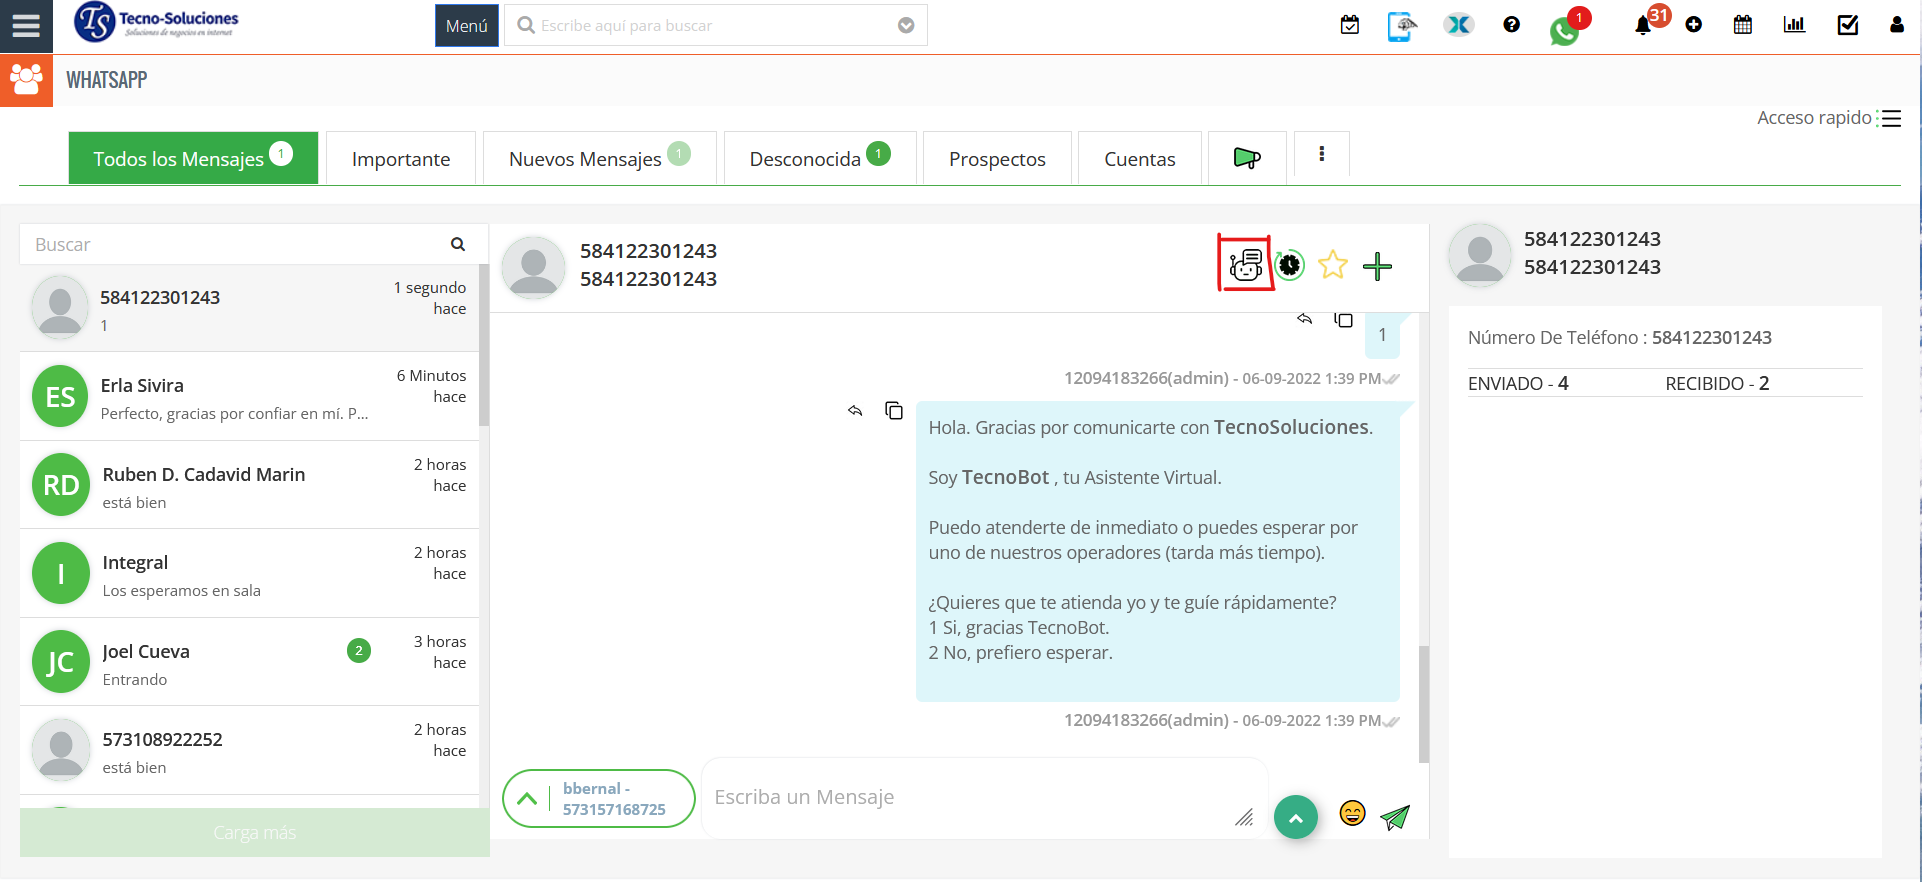Open the Acceso rapido list menu
The image size is (1922, 882).
point(1891,118)
